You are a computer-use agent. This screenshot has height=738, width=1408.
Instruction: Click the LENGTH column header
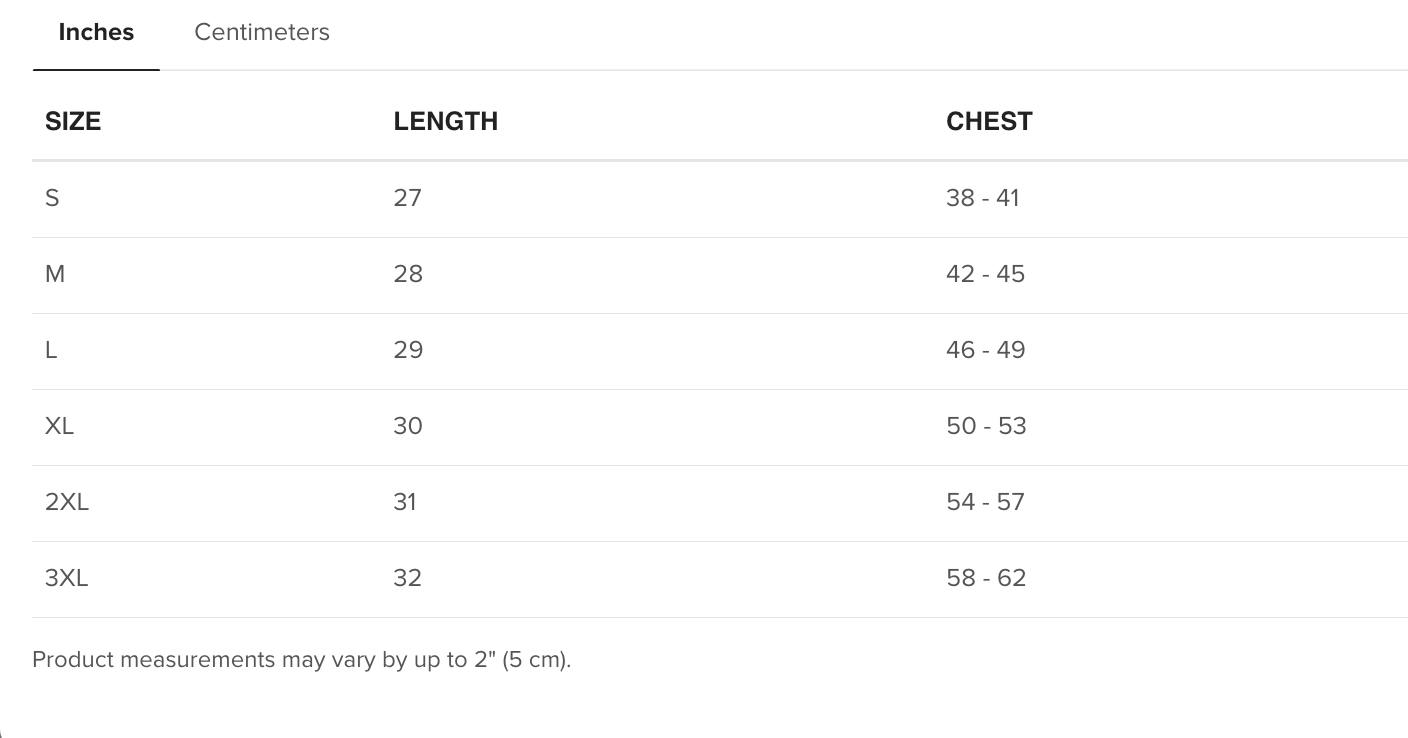click(445, 121)
